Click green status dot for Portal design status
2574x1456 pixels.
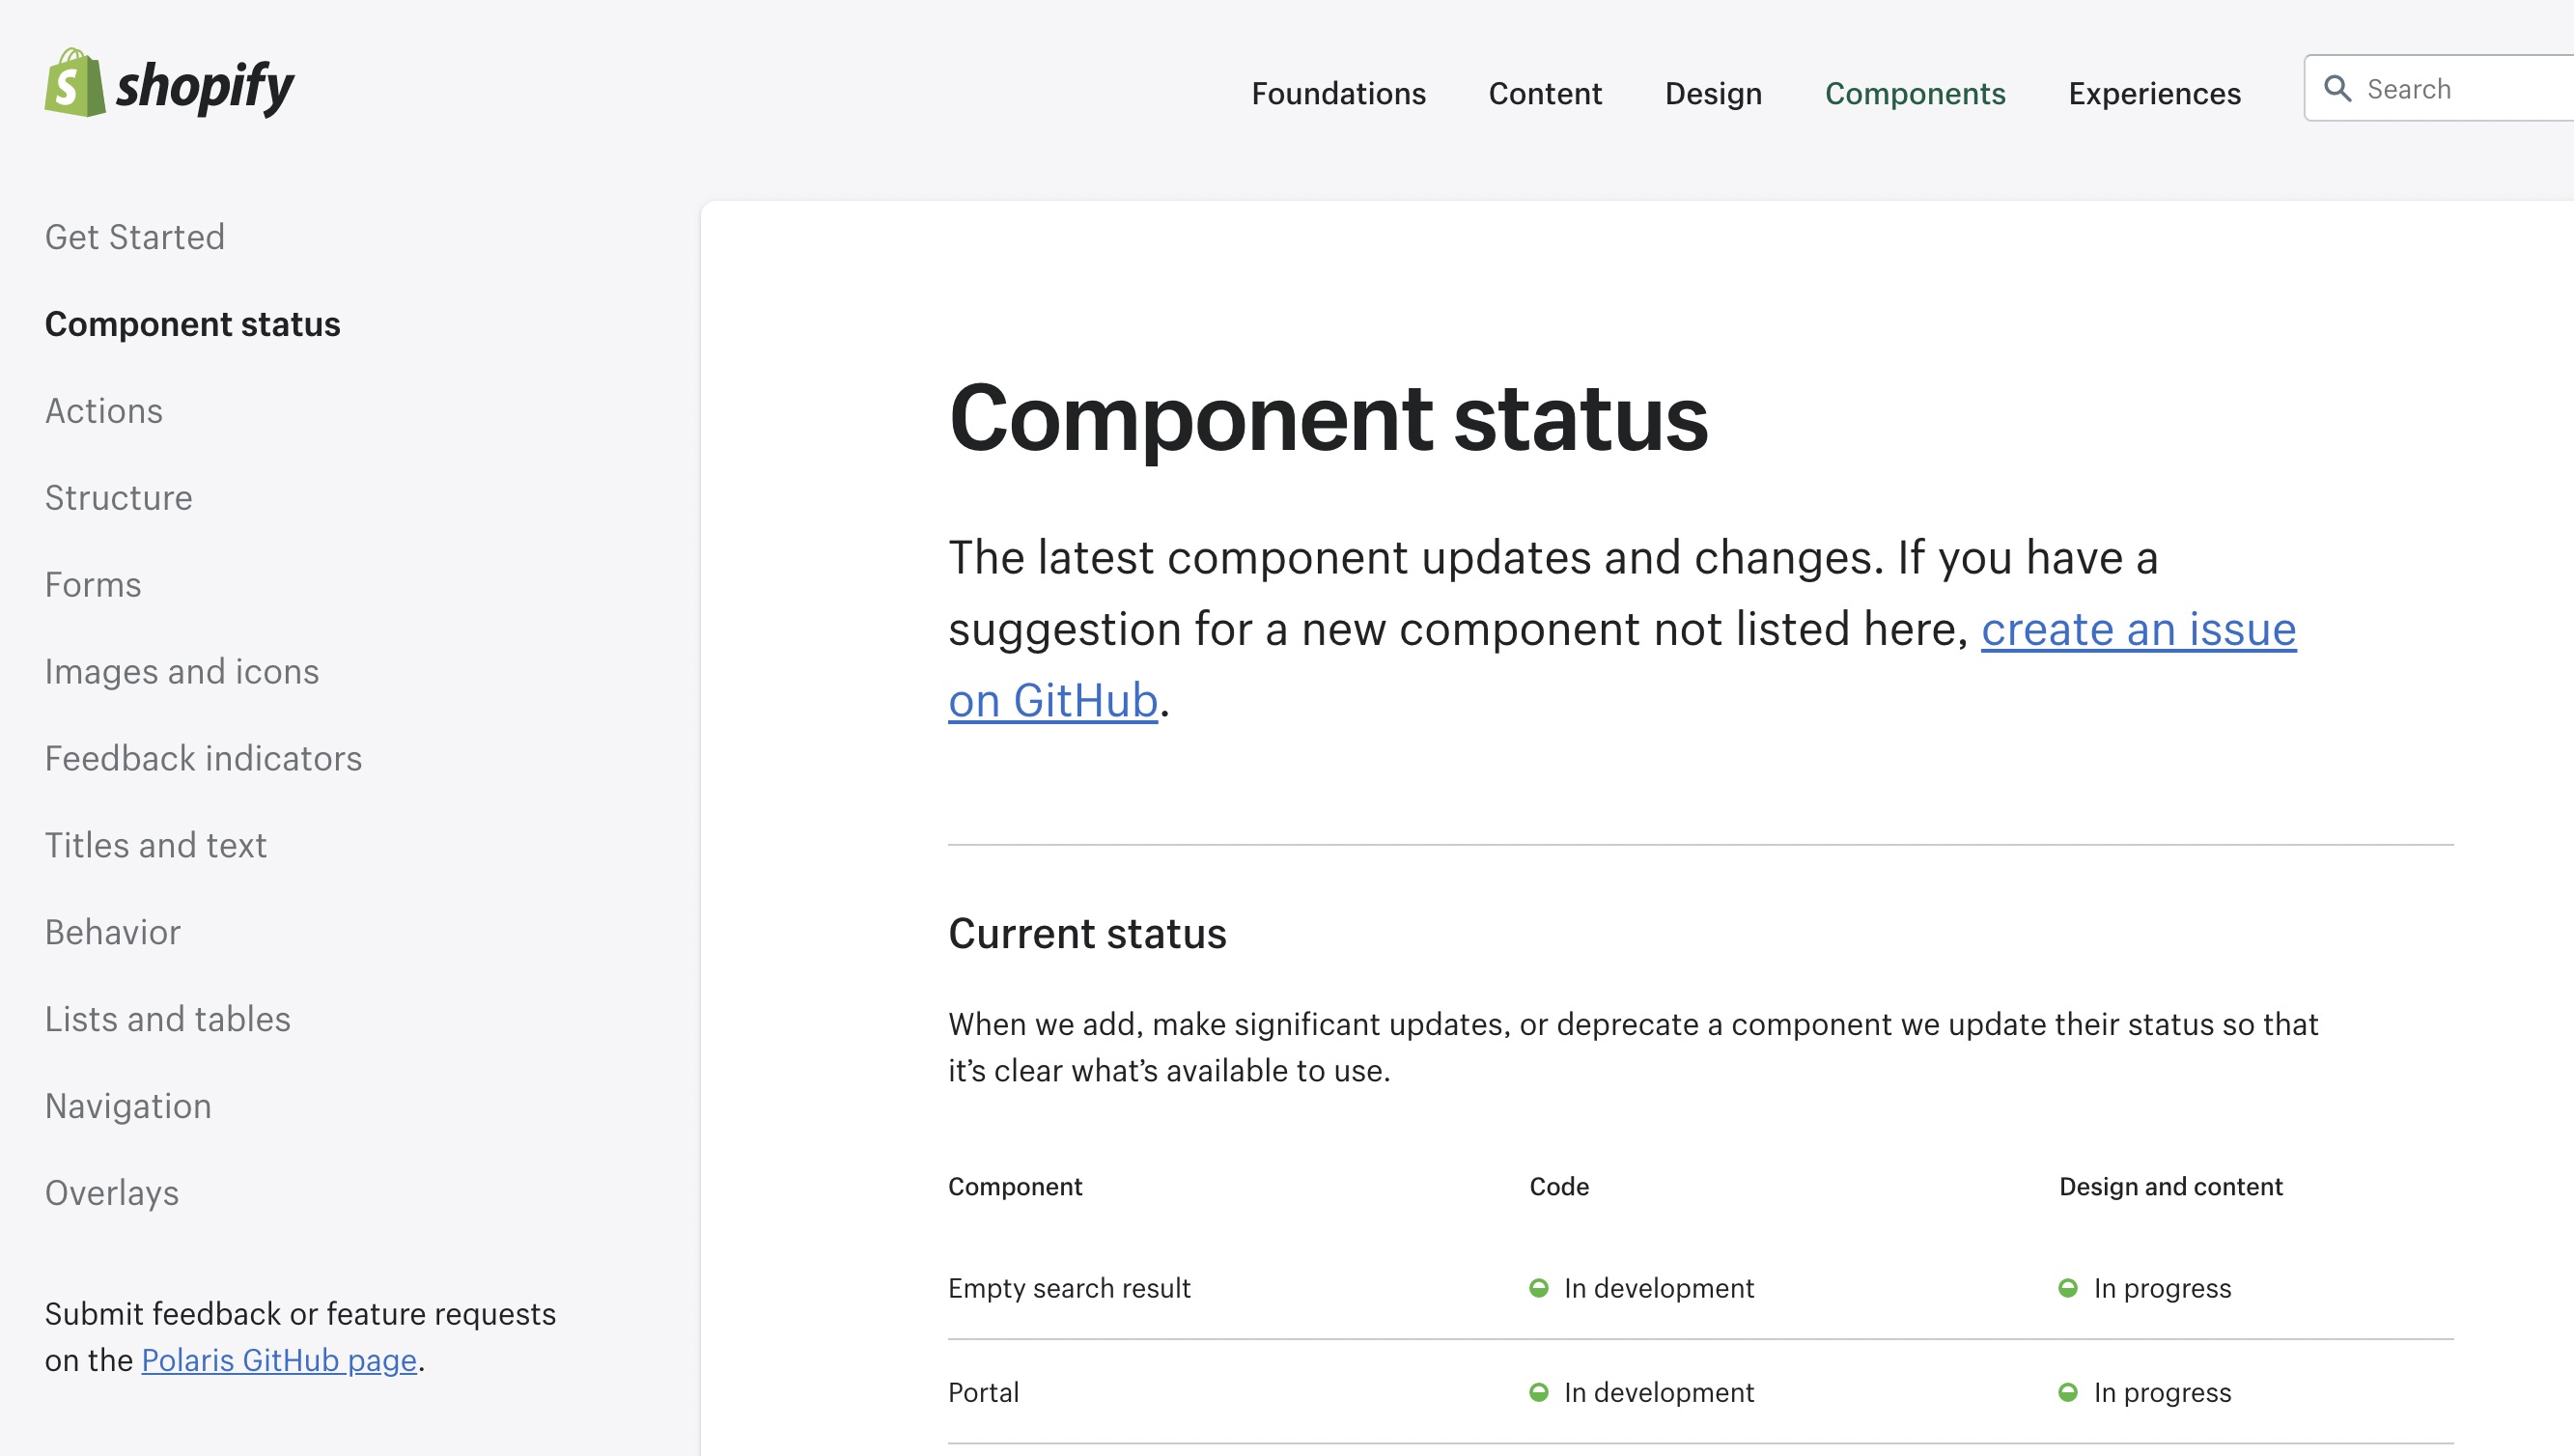2068,1392
